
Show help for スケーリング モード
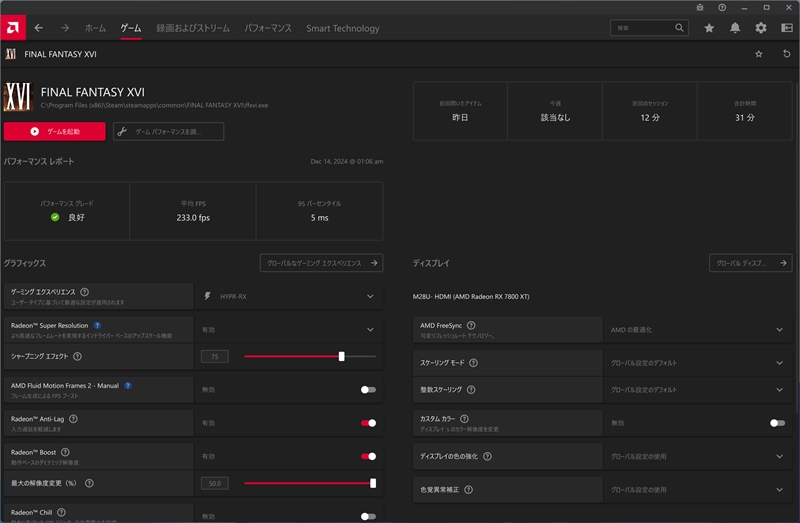tap(473, 363)
